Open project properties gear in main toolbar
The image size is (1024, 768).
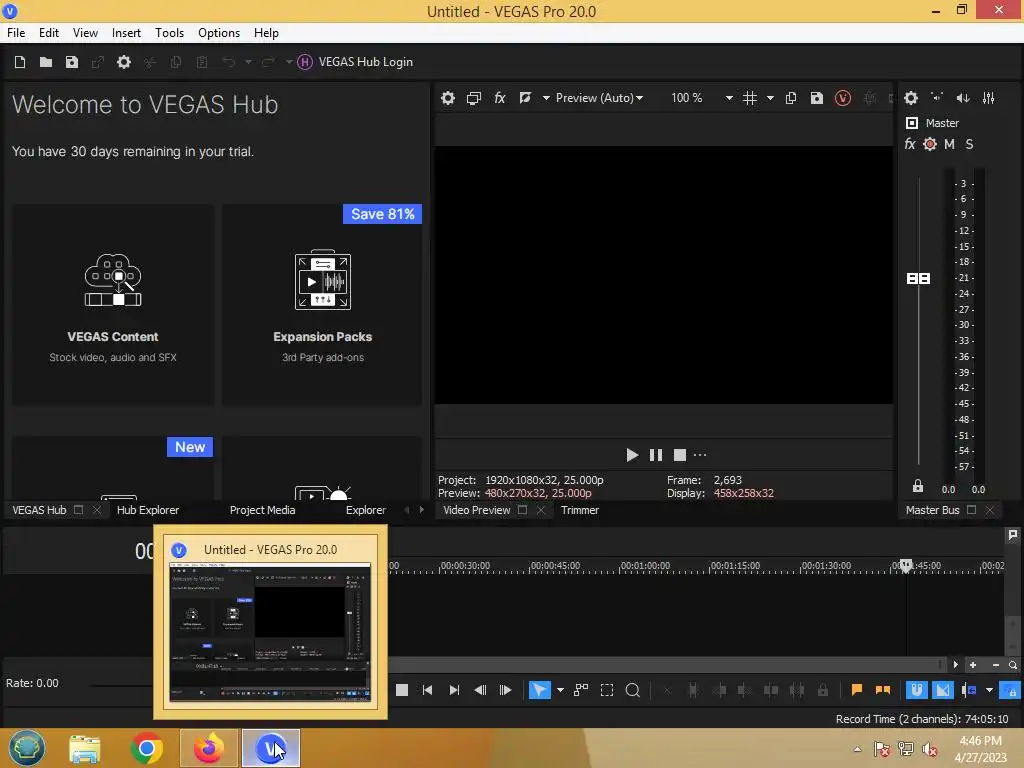click(123, 62)
